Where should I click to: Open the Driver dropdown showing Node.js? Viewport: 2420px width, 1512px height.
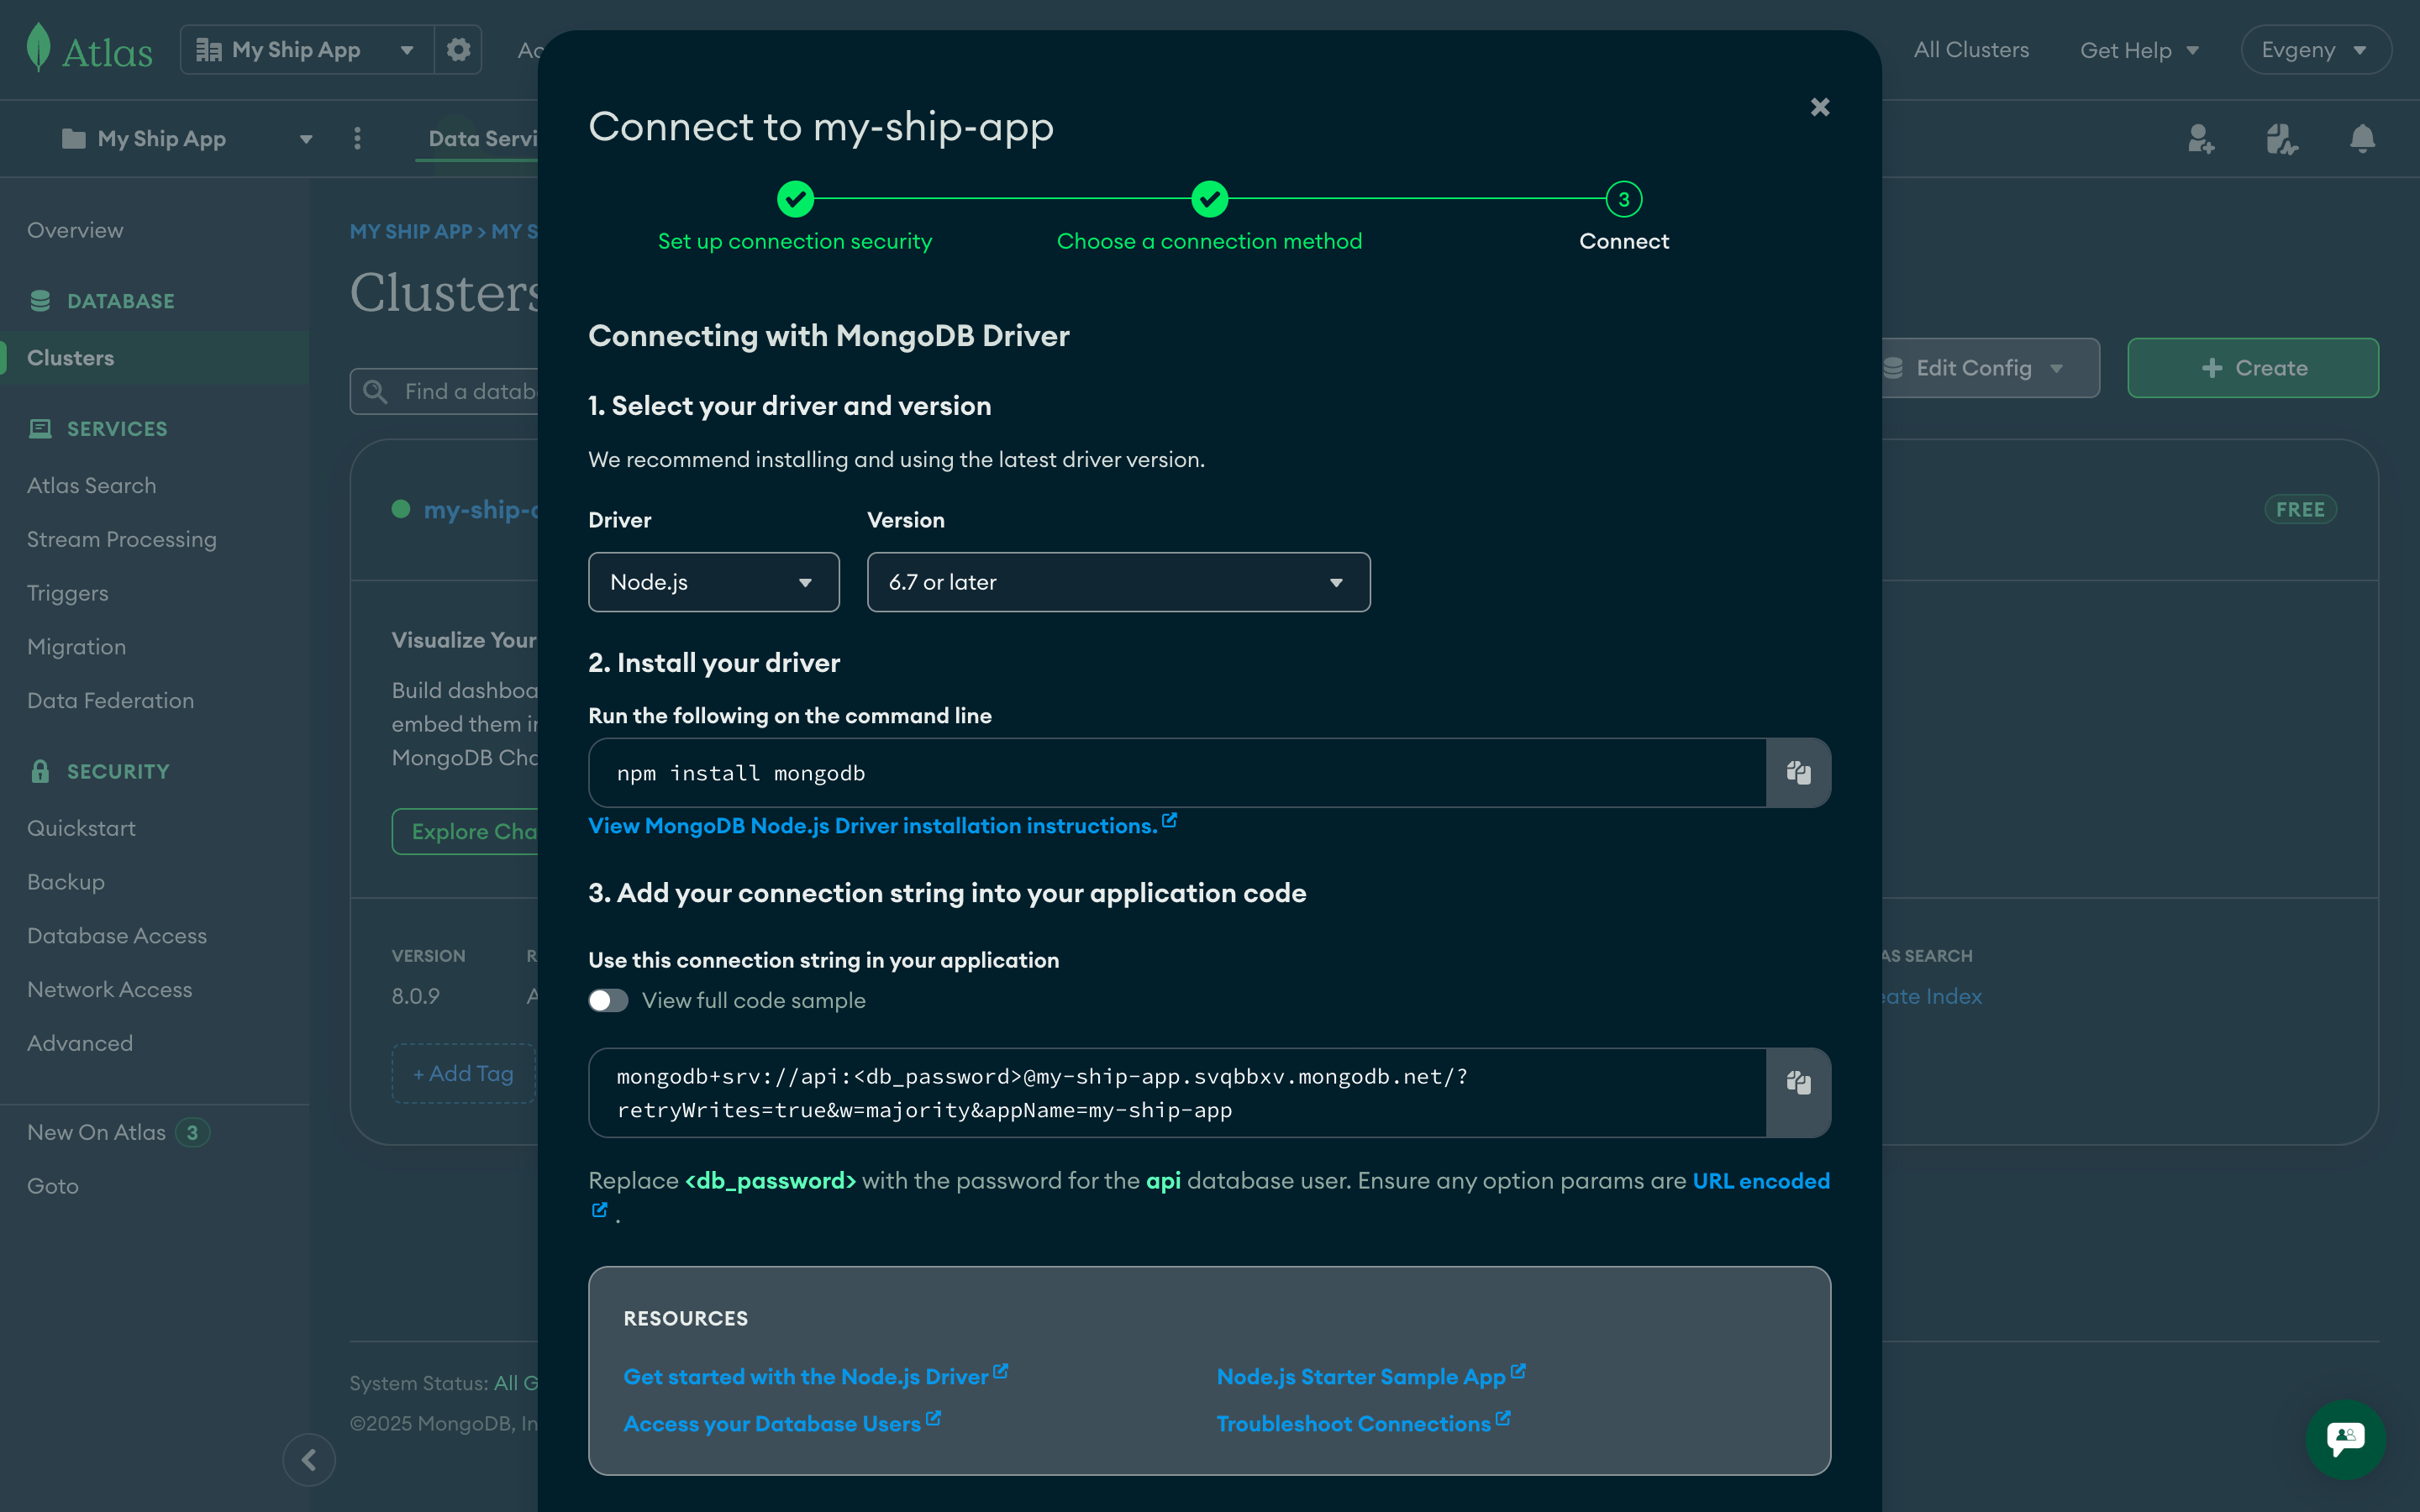pyautogui.click(x=713, y=581)
